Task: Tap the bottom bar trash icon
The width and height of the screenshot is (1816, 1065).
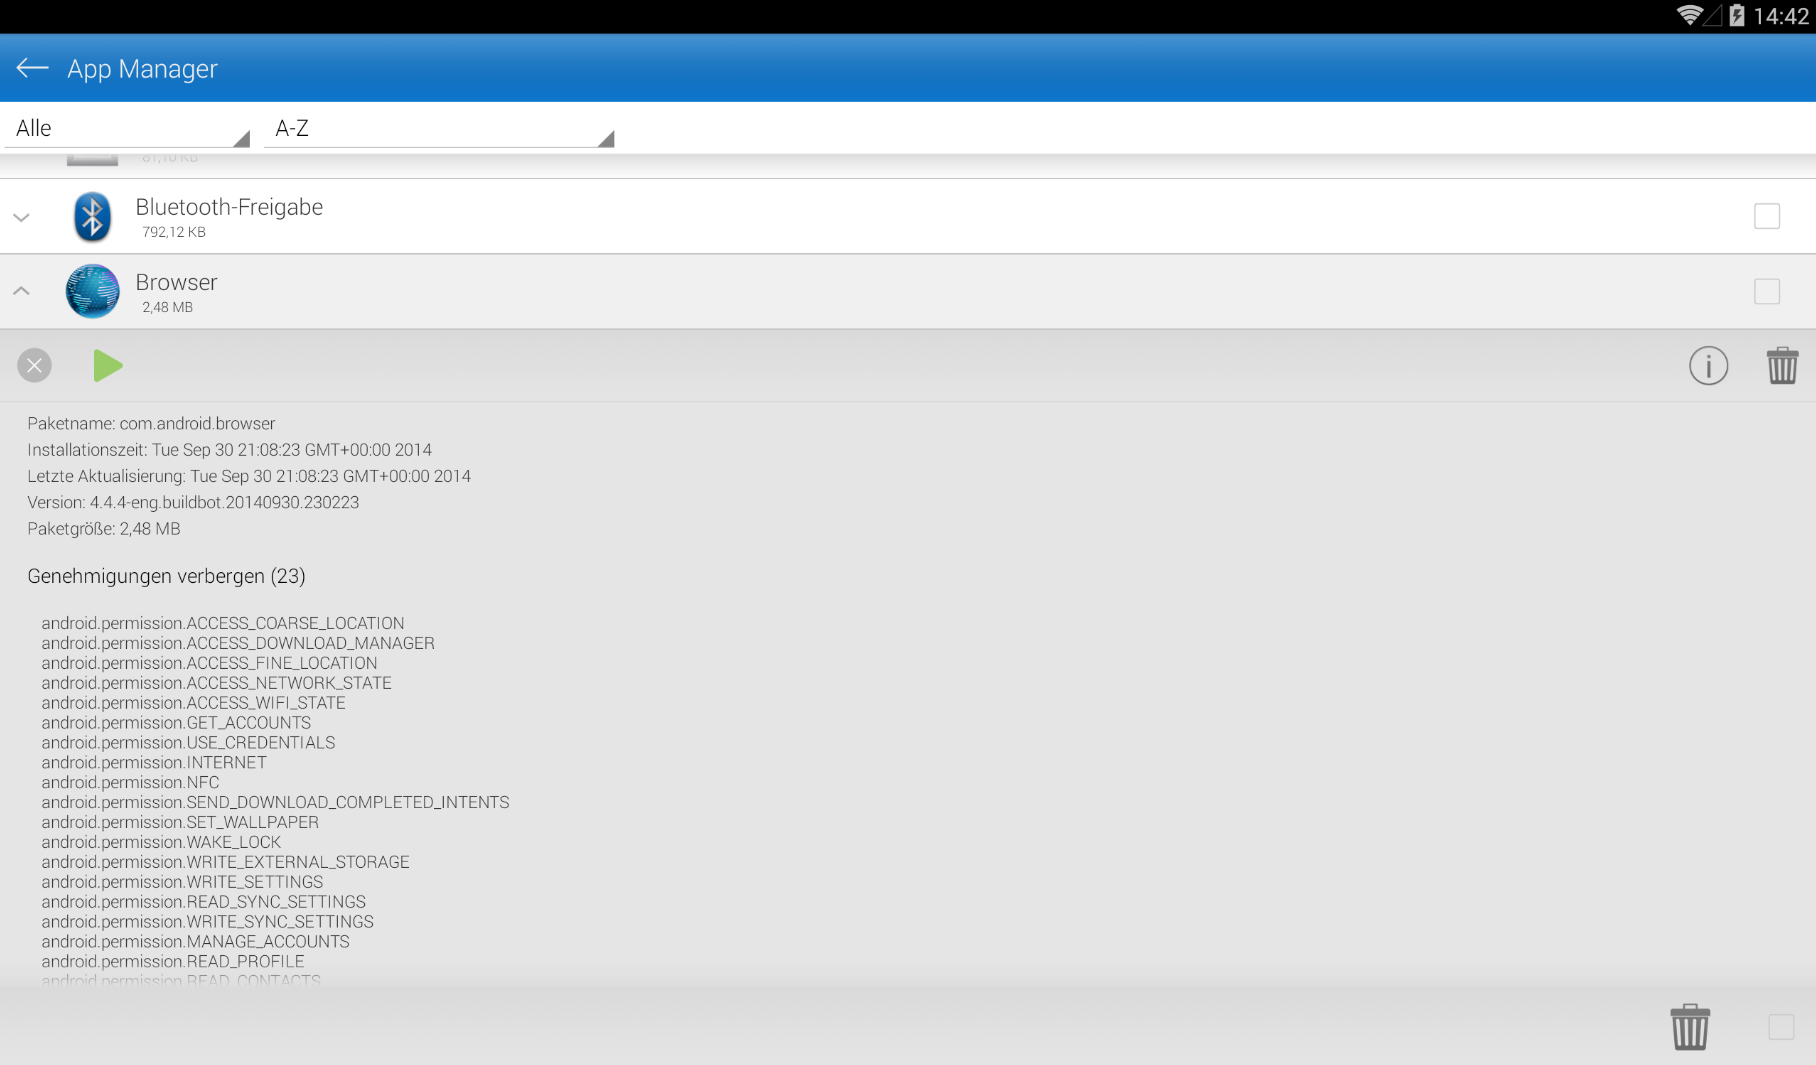Action: 1690,1027
